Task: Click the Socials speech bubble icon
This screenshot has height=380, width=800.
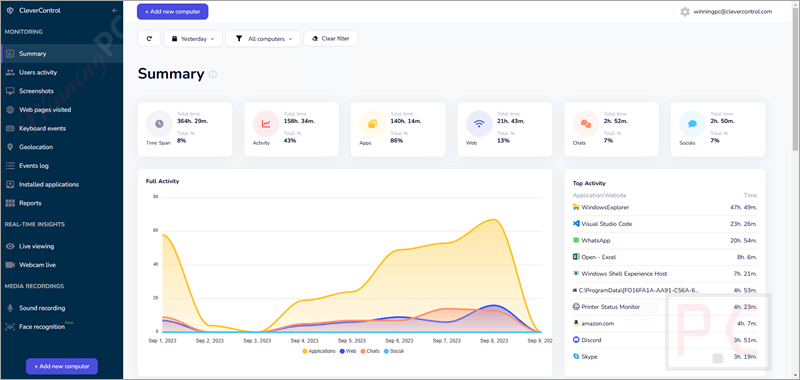Action: click(x=692, y=123)
